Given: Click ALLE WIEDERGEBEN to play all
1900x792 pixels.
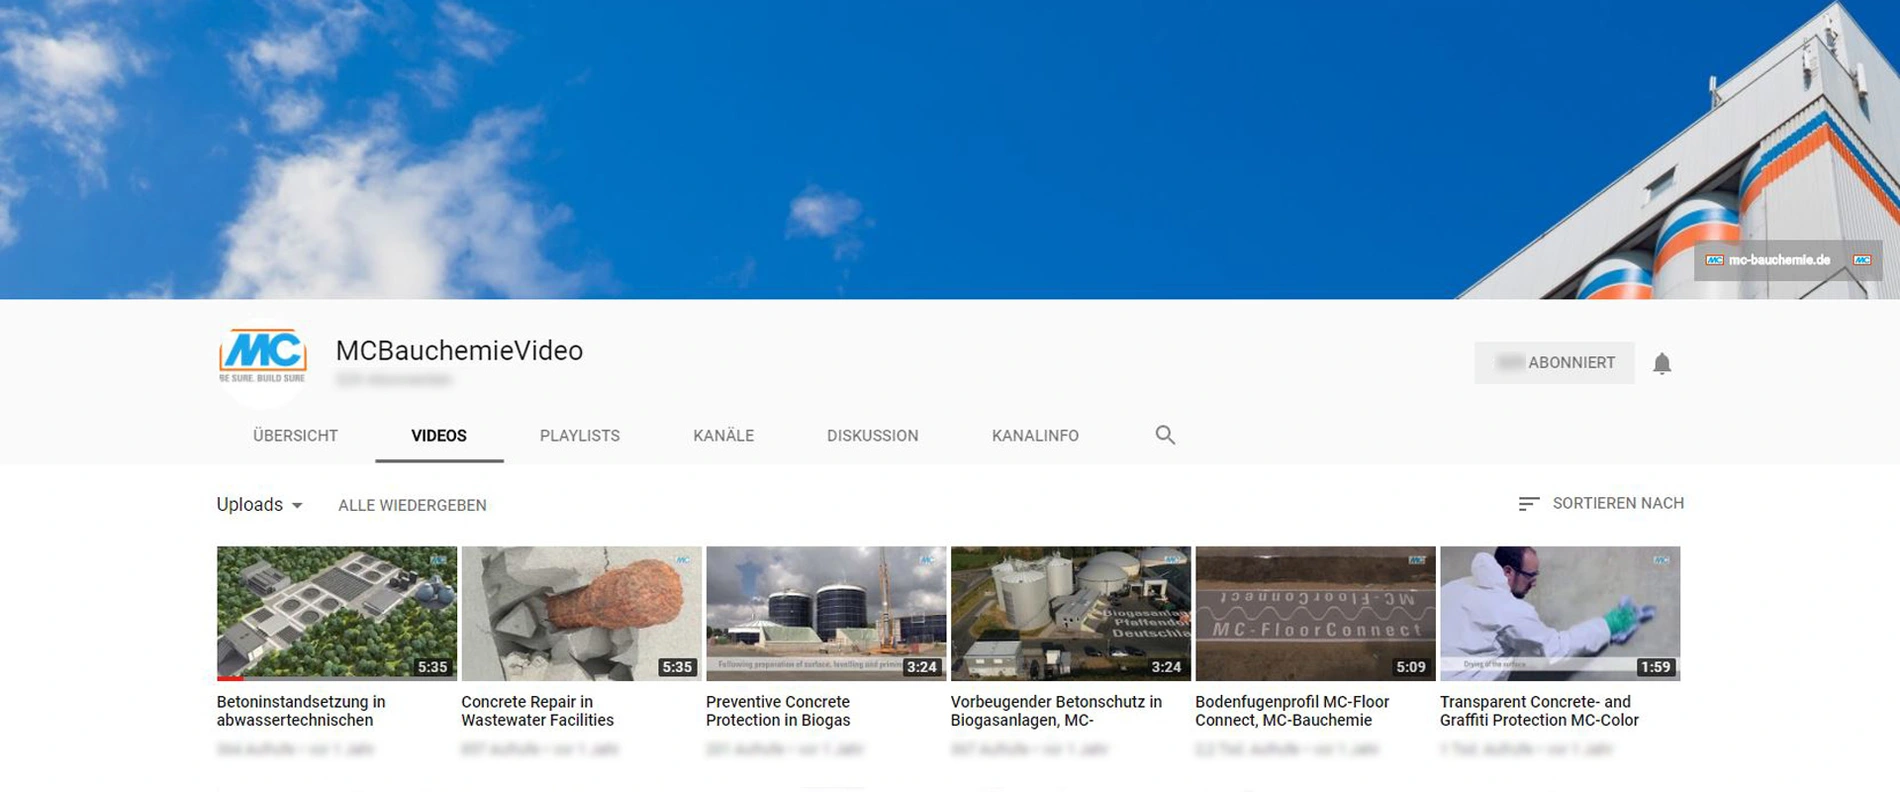Looking at the screenshot, I should [x=412, y=505].
